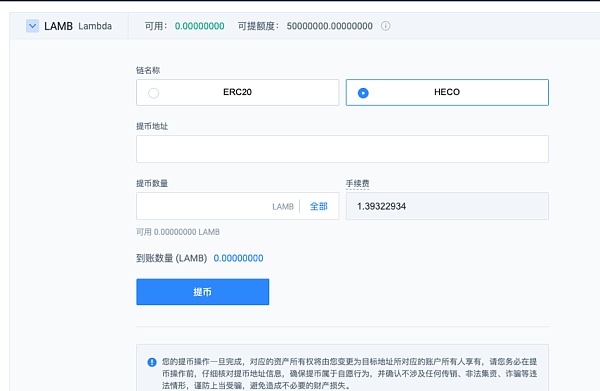Click the LAMB coin name label
This screenshot has height=391, width=600.
59,26
